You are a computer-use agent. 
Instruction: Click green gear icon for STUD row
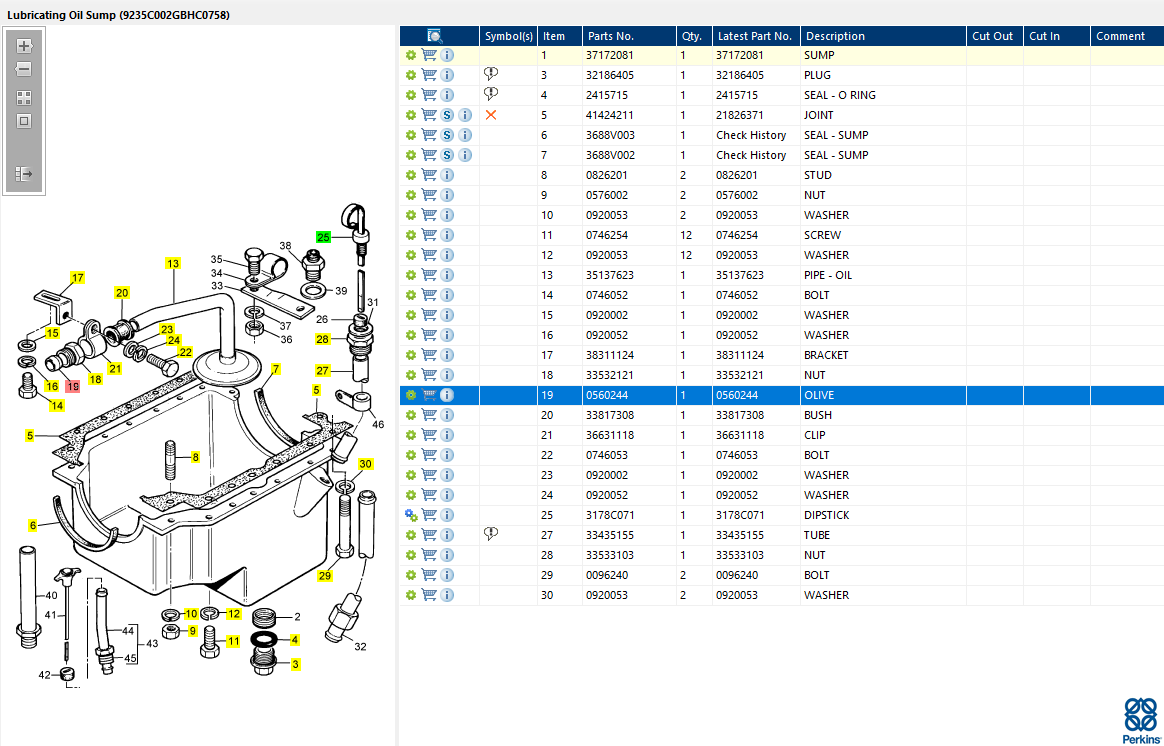coord(410,175)
